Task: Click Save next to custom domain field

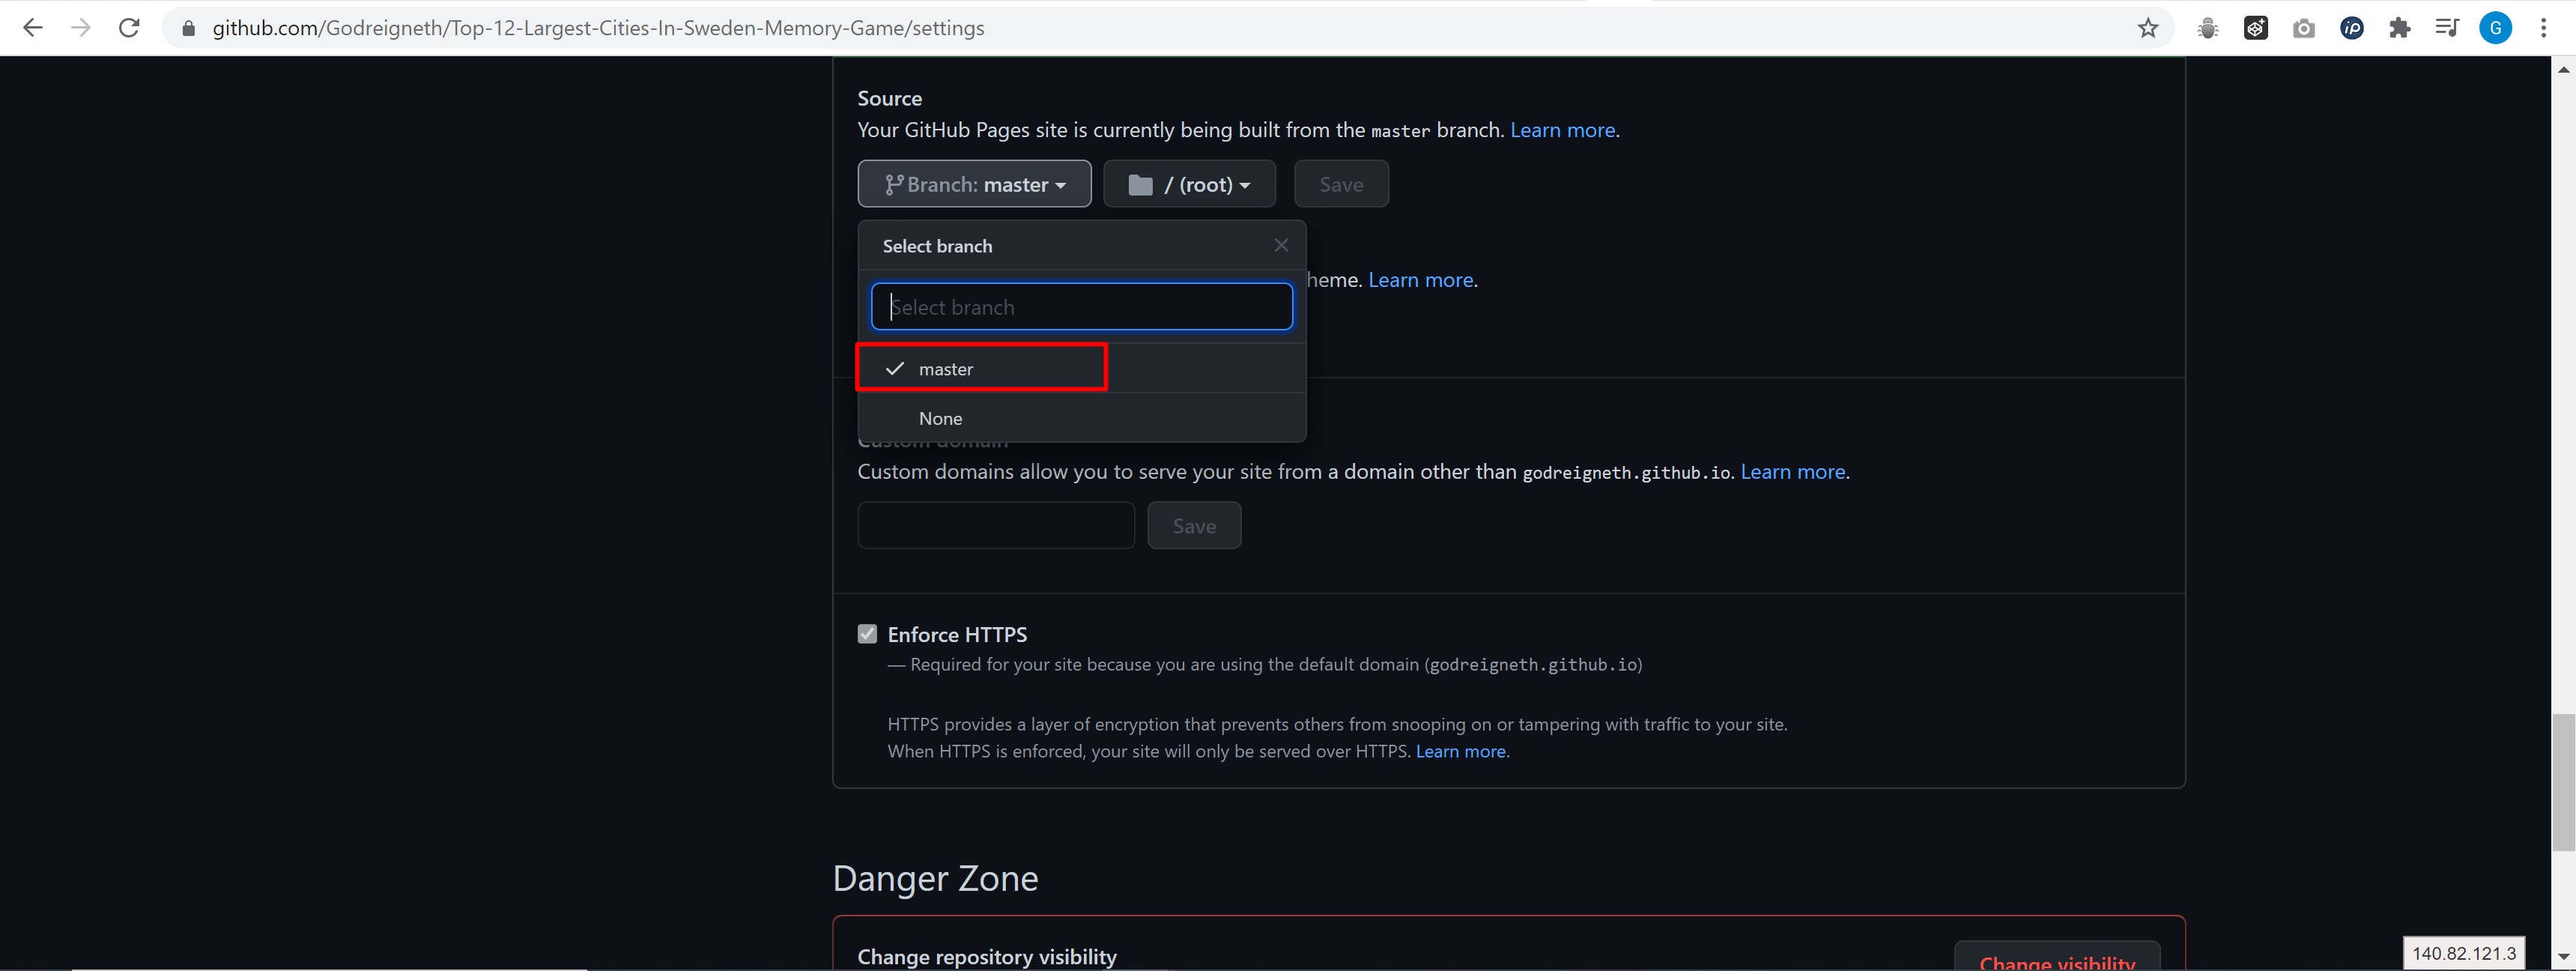Action: (x=1194, y=525)
